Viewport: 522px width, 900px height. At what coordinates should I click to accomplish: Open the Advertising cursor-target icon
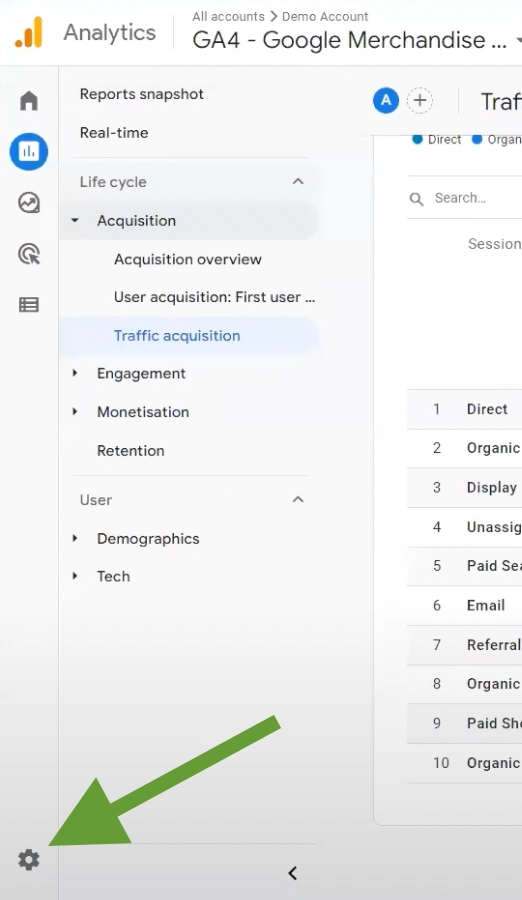pyautogui.click(x=29, y=254)
